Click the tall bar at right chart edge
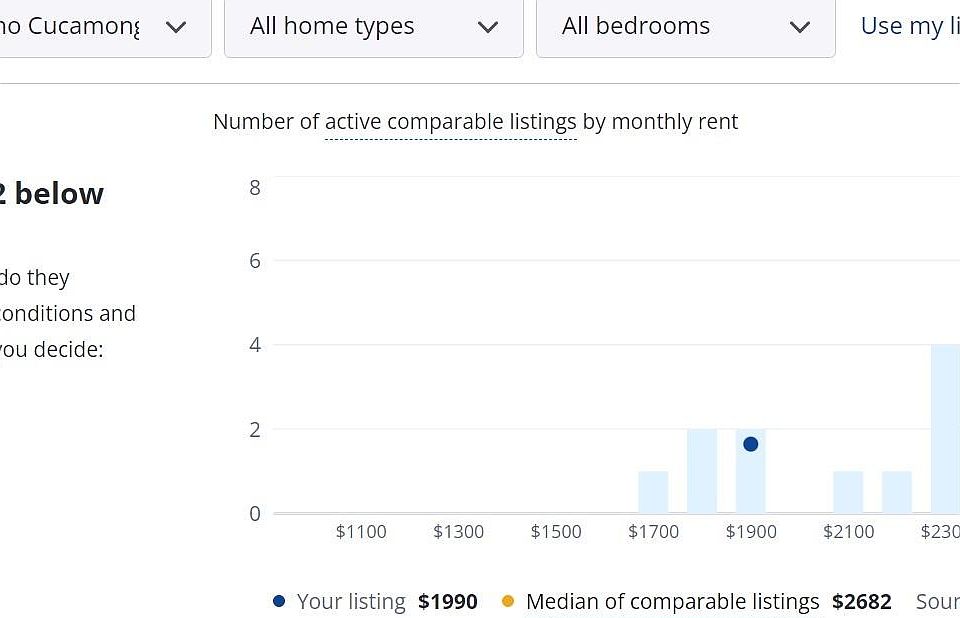 coord(945,429)
